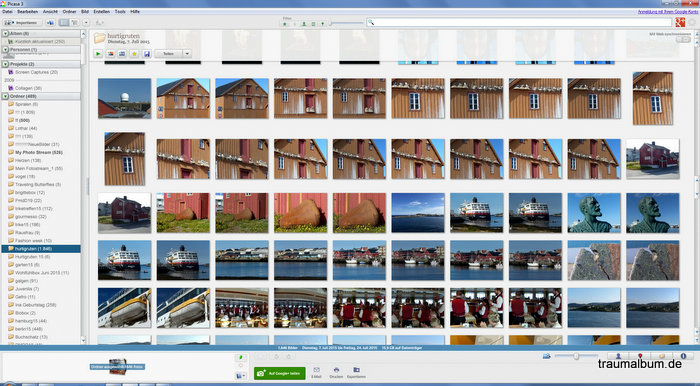Star photos using the yellow star icon

click(134, 54)
